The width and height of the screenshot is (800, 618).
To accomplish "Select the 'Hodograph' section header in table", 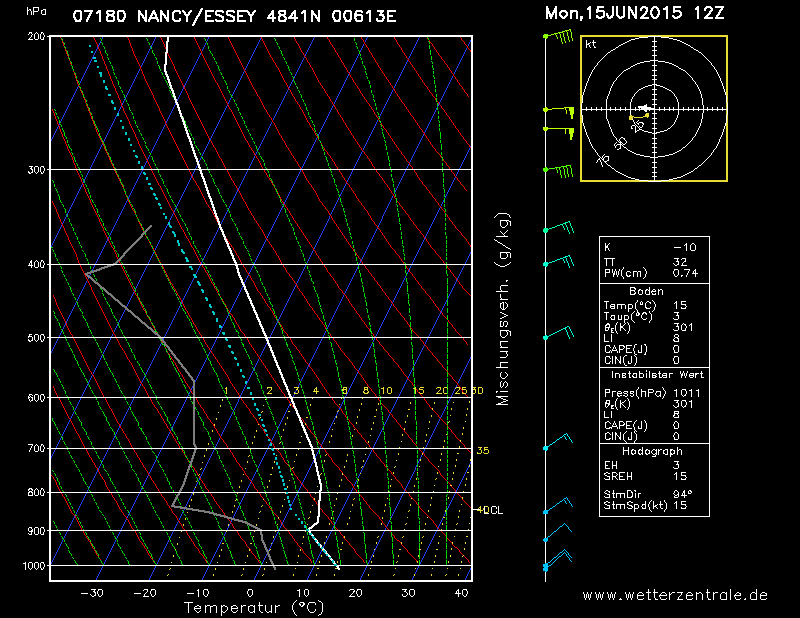I will pos(654,451).
